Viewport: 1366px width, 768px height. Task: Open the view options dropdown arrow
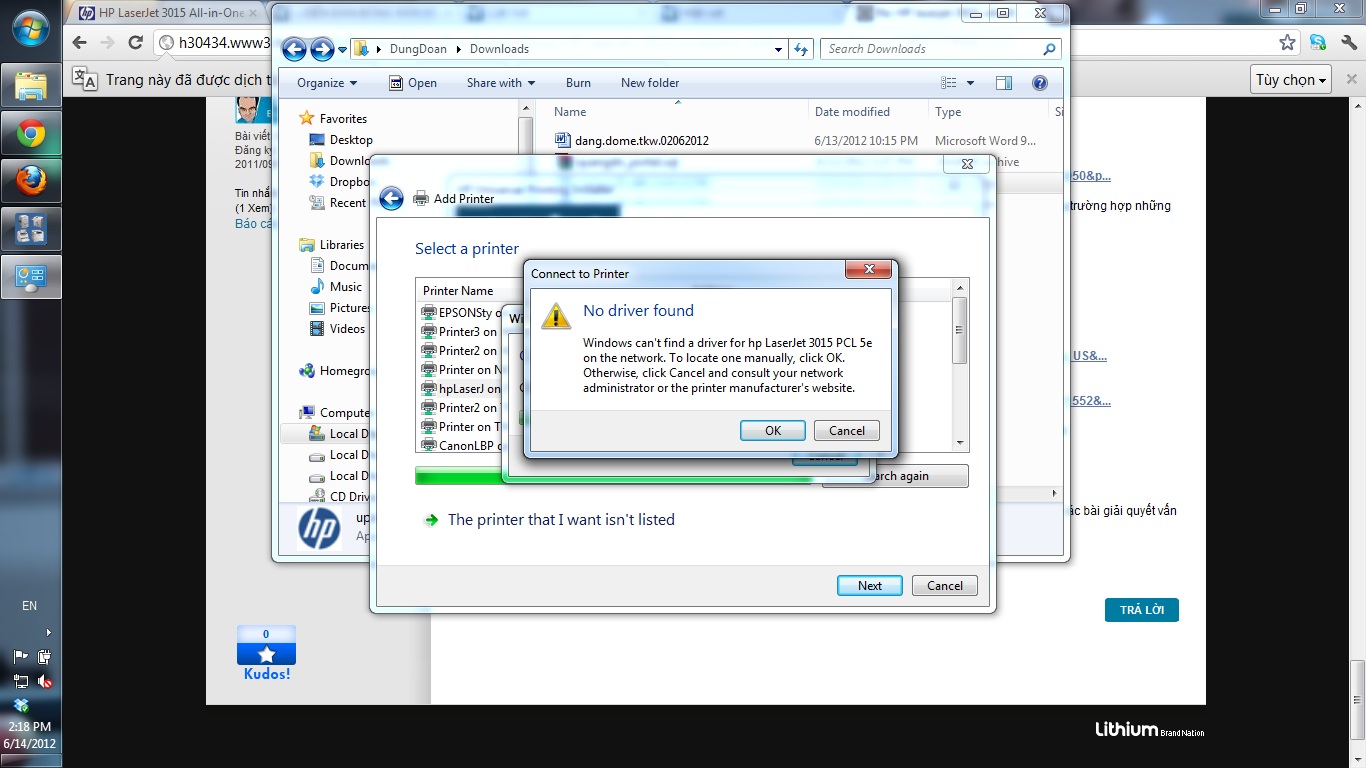pos(968,83)
